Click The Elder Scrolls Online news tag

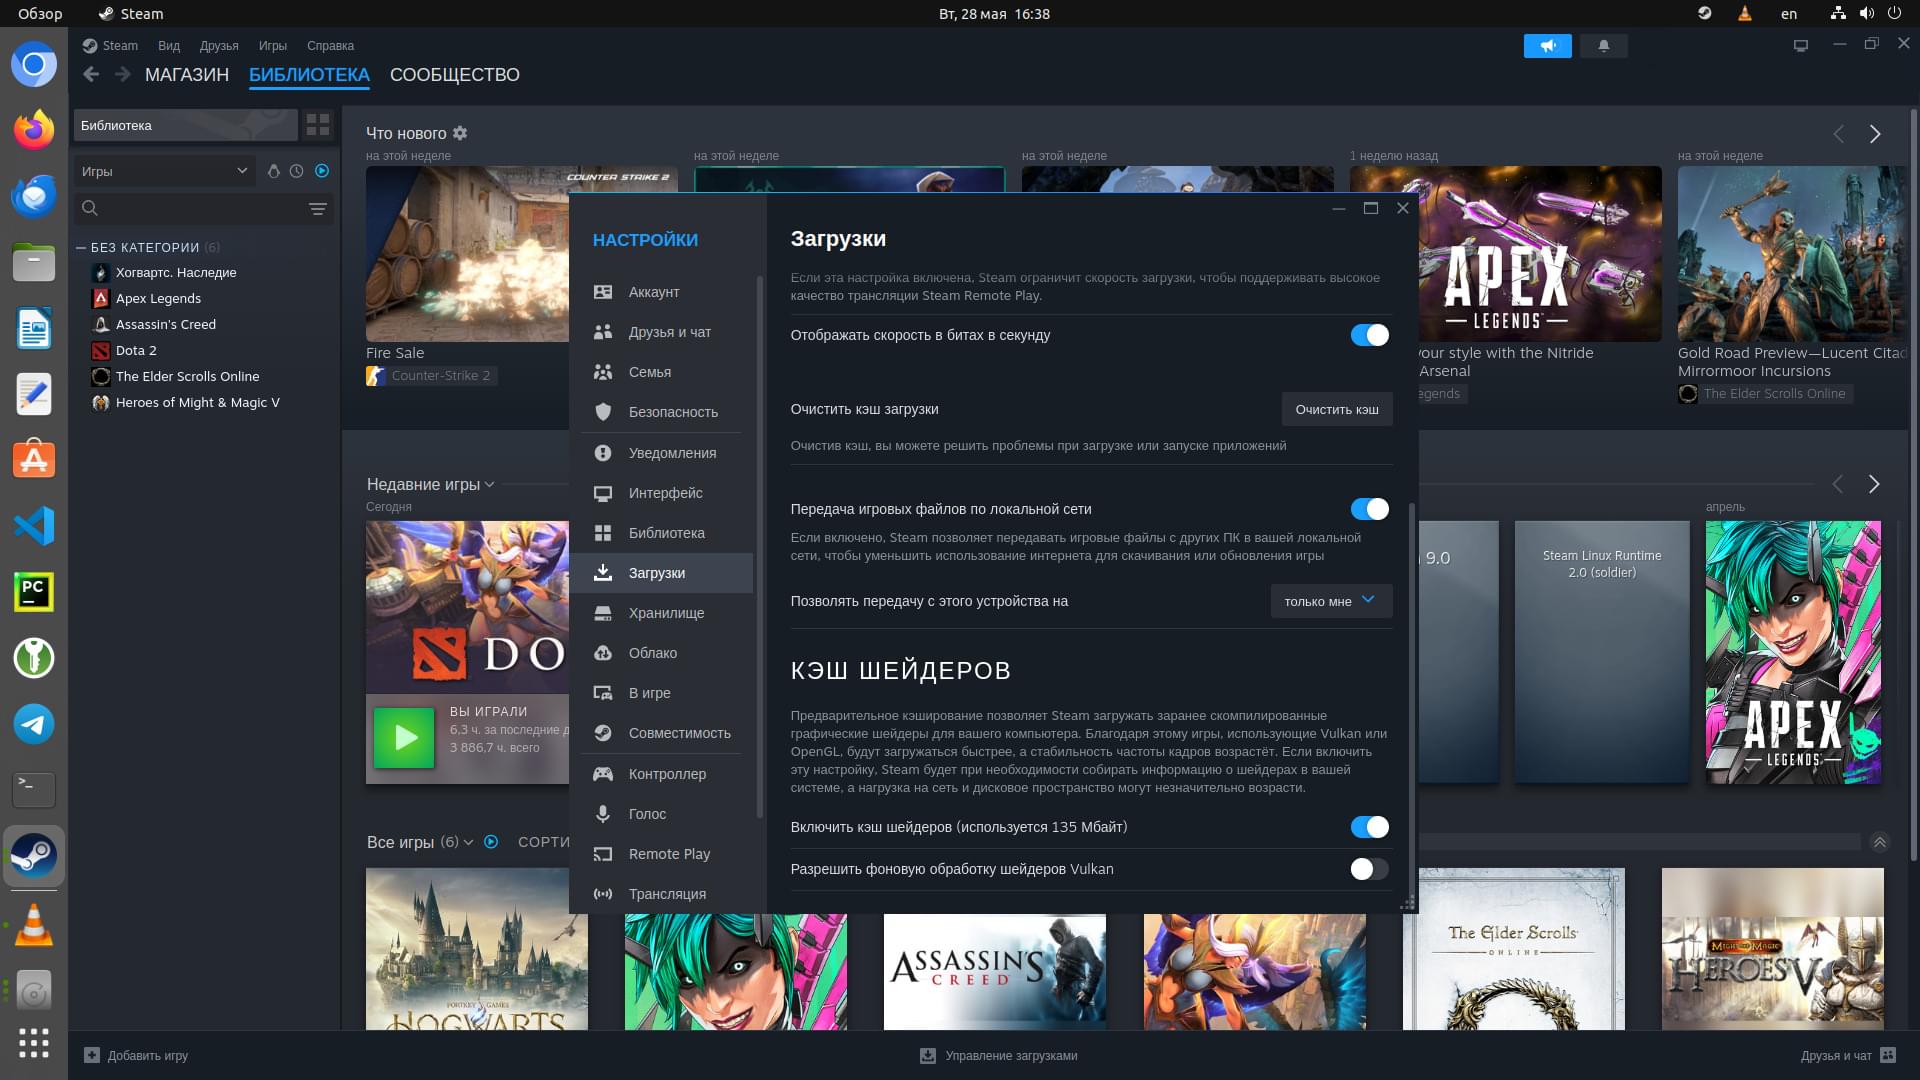point(1765,394)
